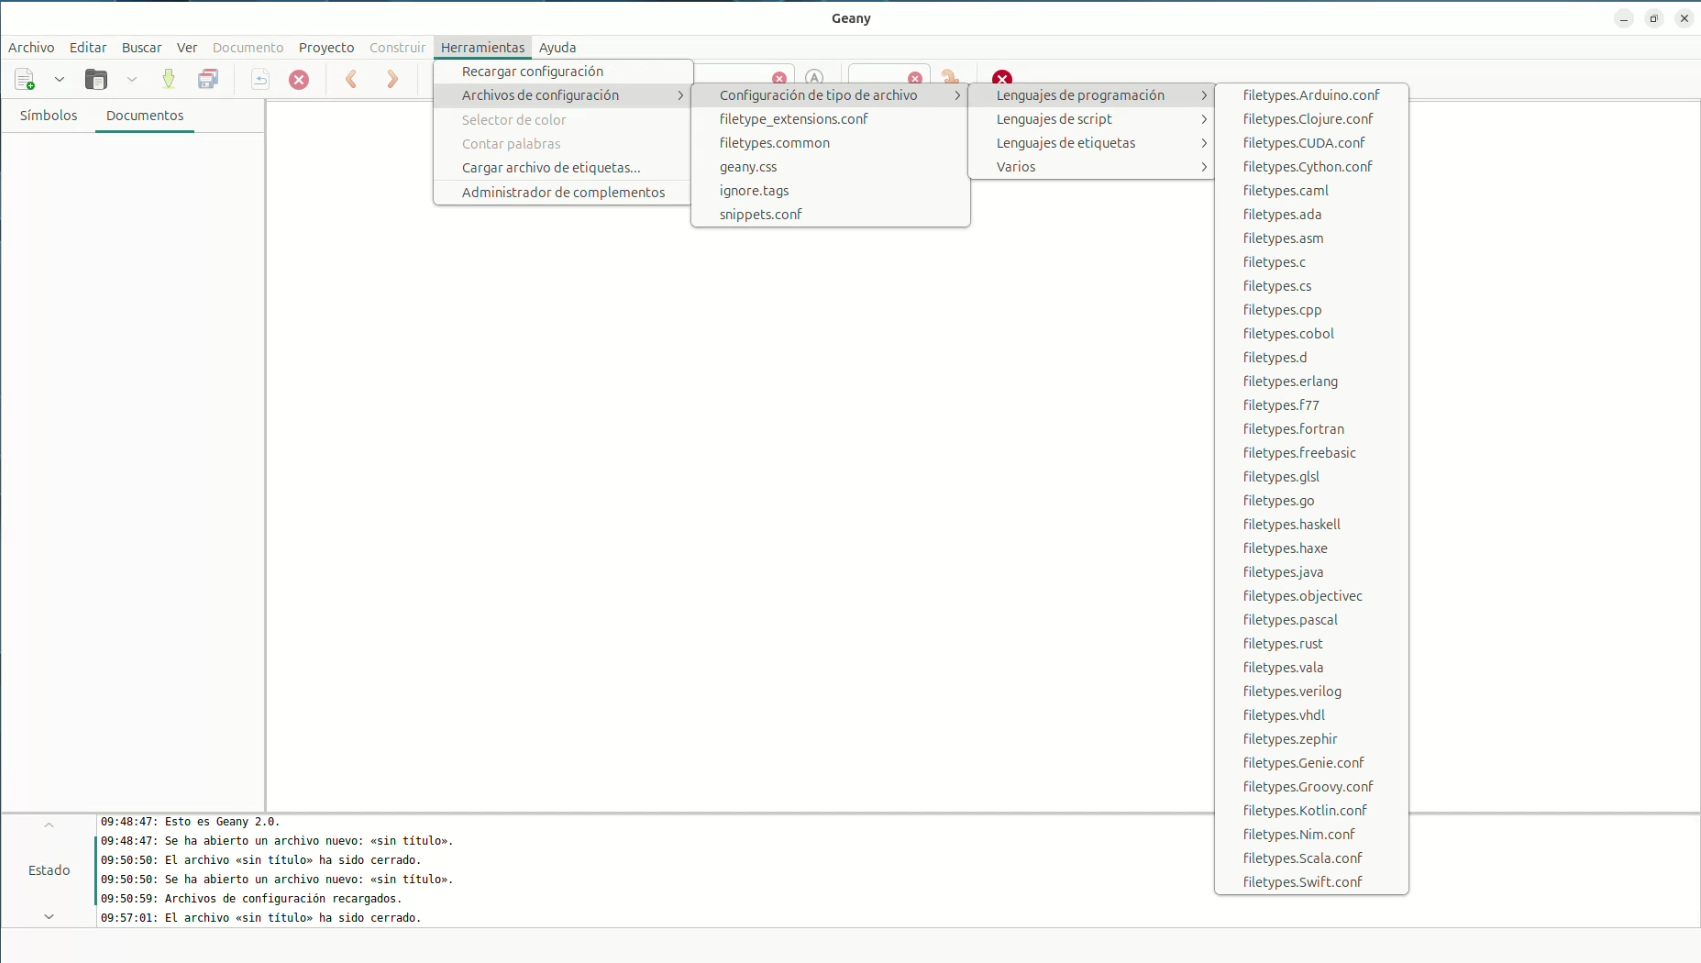Open the Archivo menu
Viewport: 1701px width, 963px height.
coord(31,47)
